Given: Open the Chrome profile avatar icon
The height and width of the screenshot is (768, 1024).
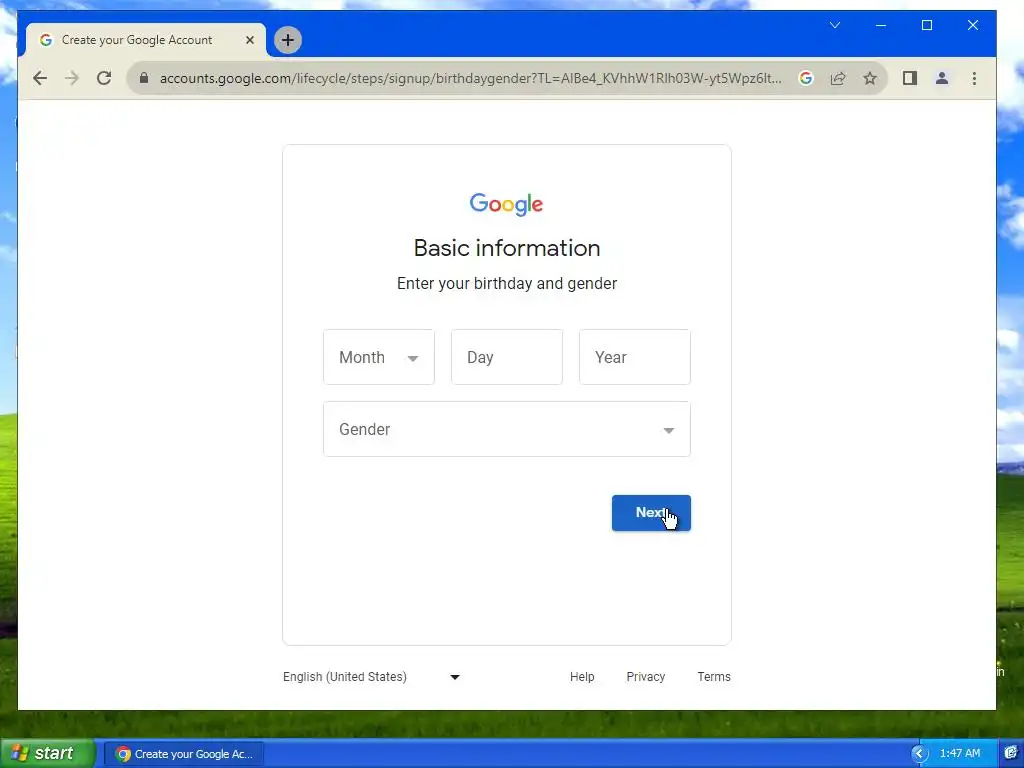Looking at the screenshot, I should point(942,78).
